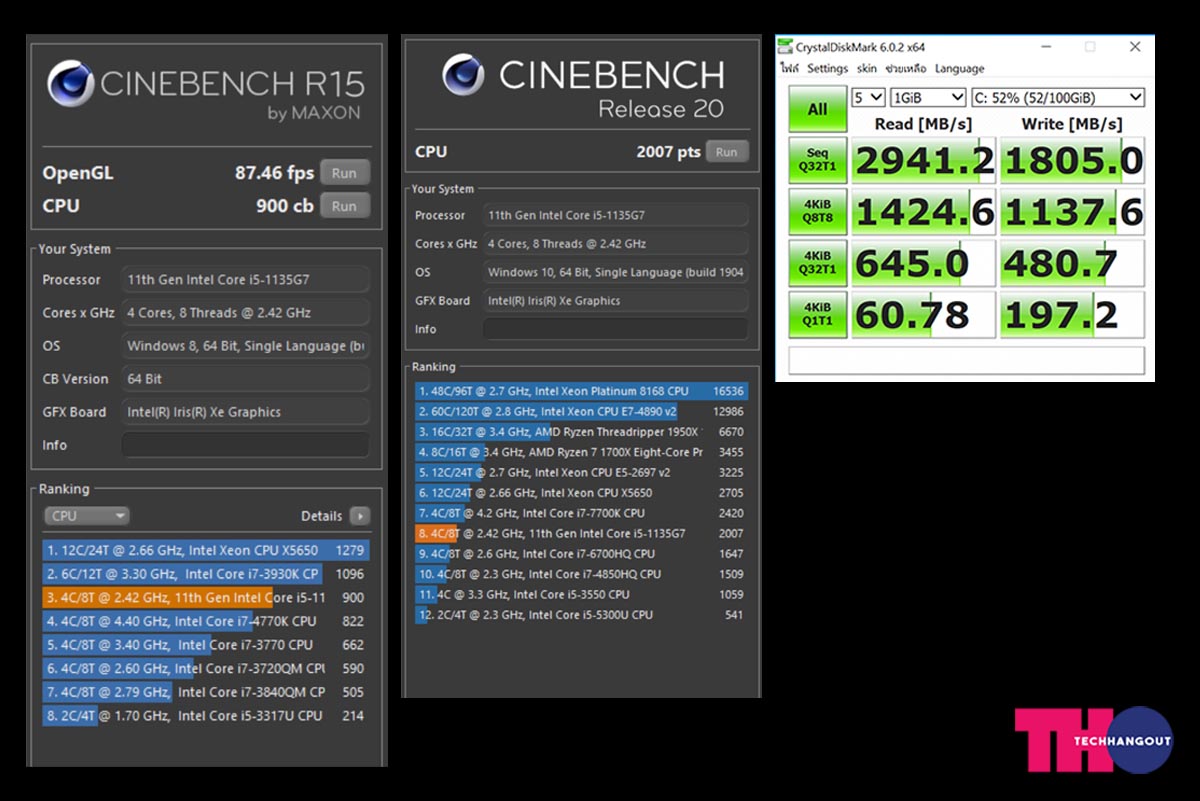1200x801 pixels.
Task: Open the first Thai menu before Settings
Action: tap(790, 69)
